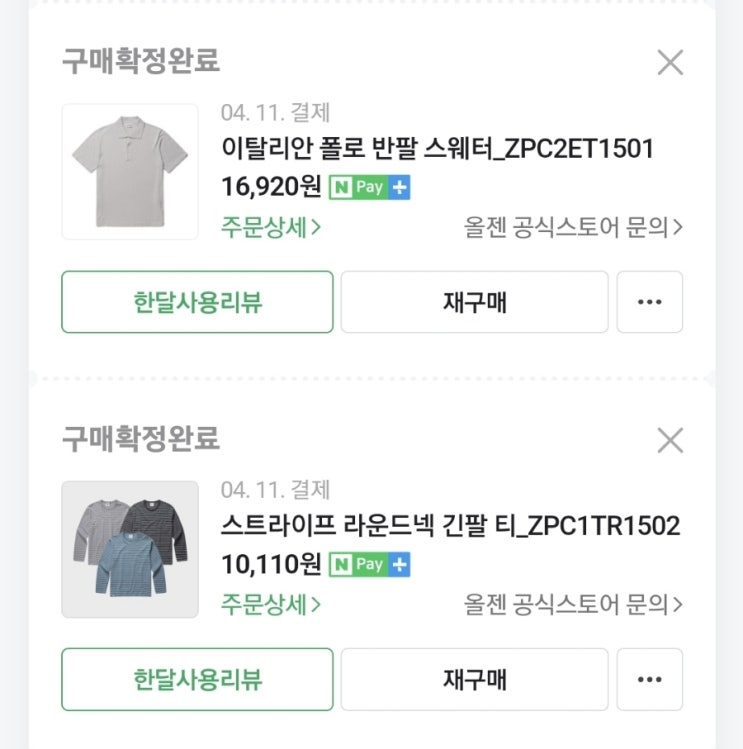Screen dimensions: 743x749
Task: Open product title 이탈리안 폴로 반팔 스웨터_ZPC2ET1501
Action: (437, 149)
